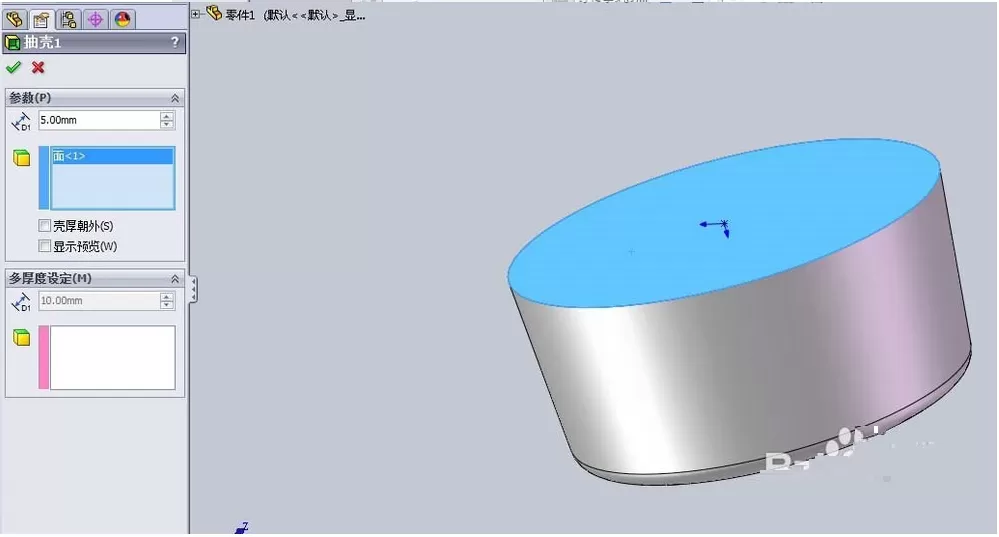Click the panel collapse handle on the splitter
The width and height of the screenshot is (999, 537).
193,289
